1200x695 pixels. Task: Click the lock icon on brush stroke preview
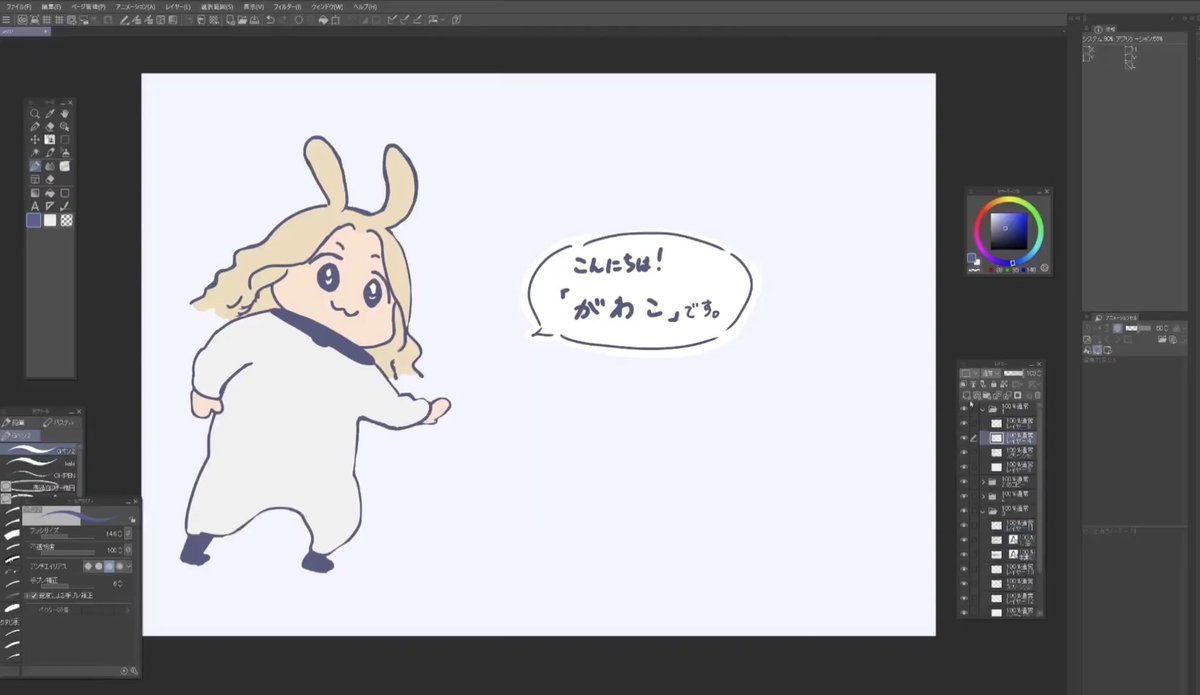pyautogui.click(x=132, y=519)
